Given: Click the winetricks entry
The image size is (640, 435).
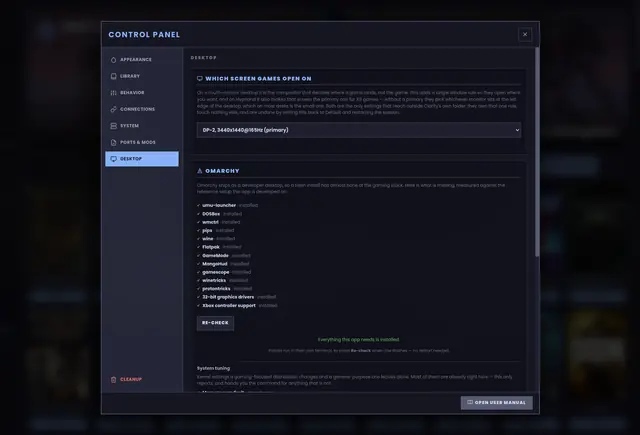Looking at the screenshot, I should click(222, 280).
